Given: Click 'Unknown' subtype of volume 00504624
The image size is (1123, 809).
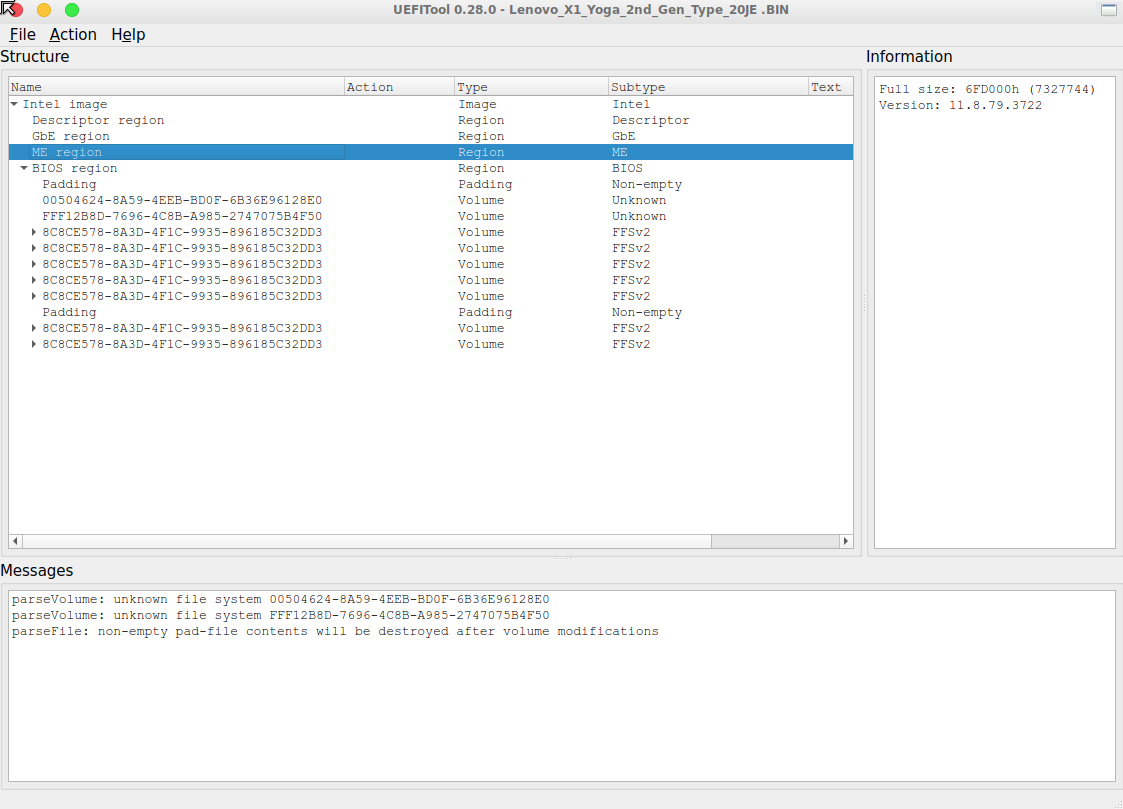Looking at the screenshot, I should 639,200.
